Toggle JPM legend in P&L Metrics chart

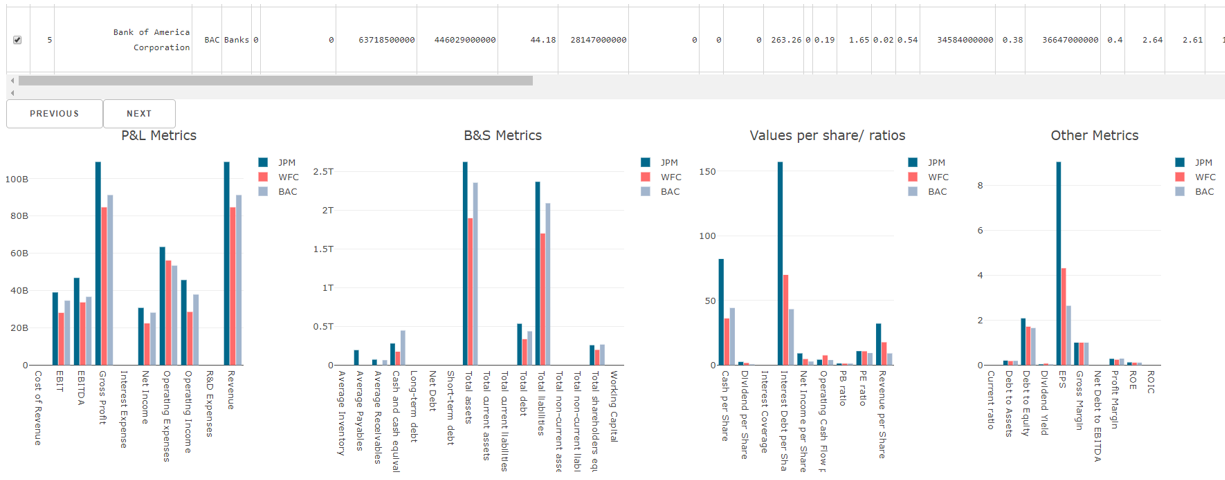279,162
